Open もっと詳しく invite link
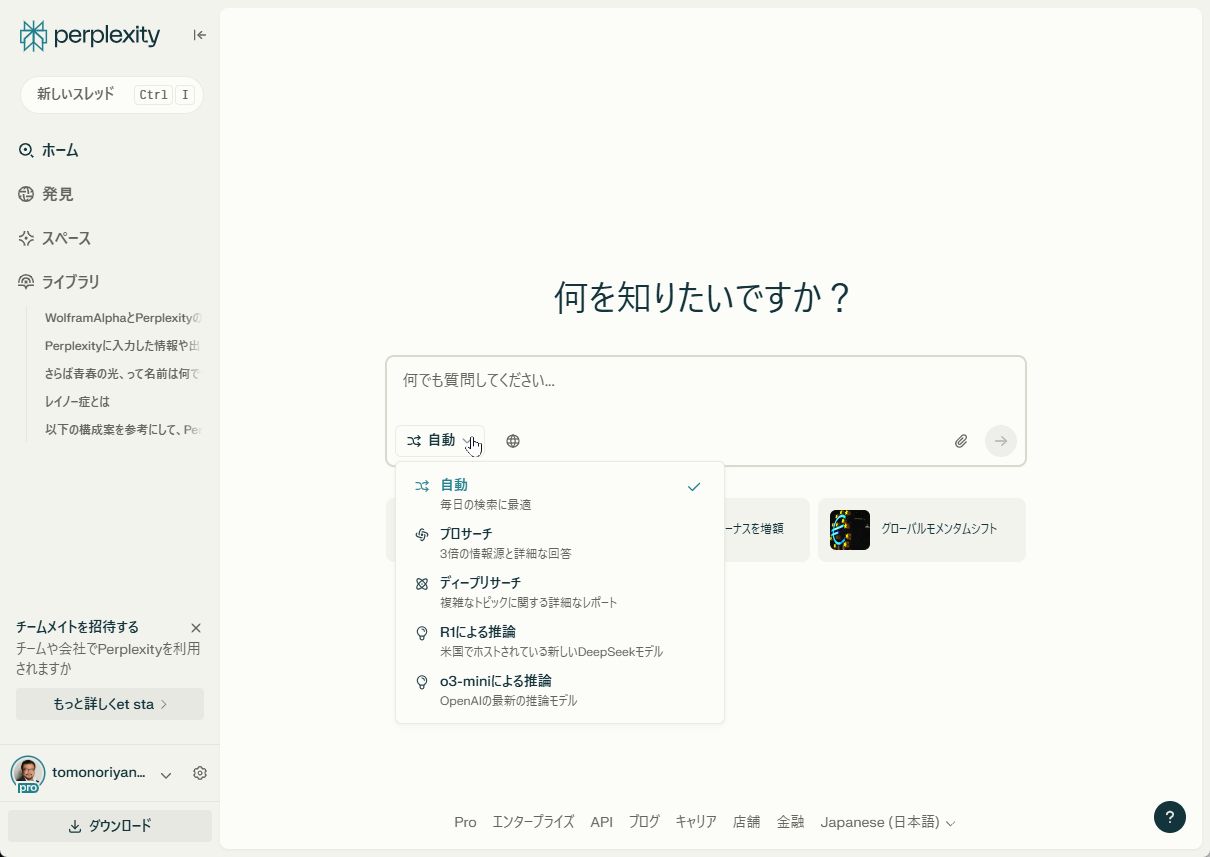Screen dimensions: 1210x857 click(109, 703)
